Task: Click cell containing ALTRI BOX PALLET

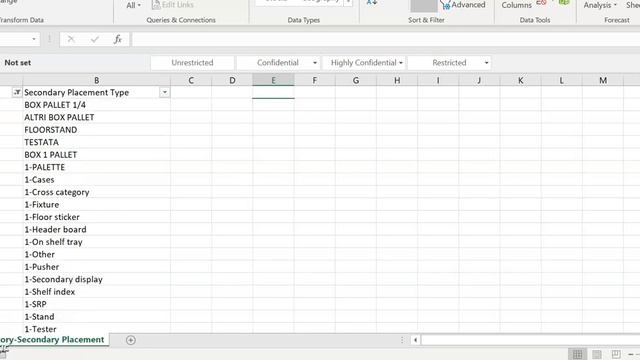Action: [x=96, y=118]
